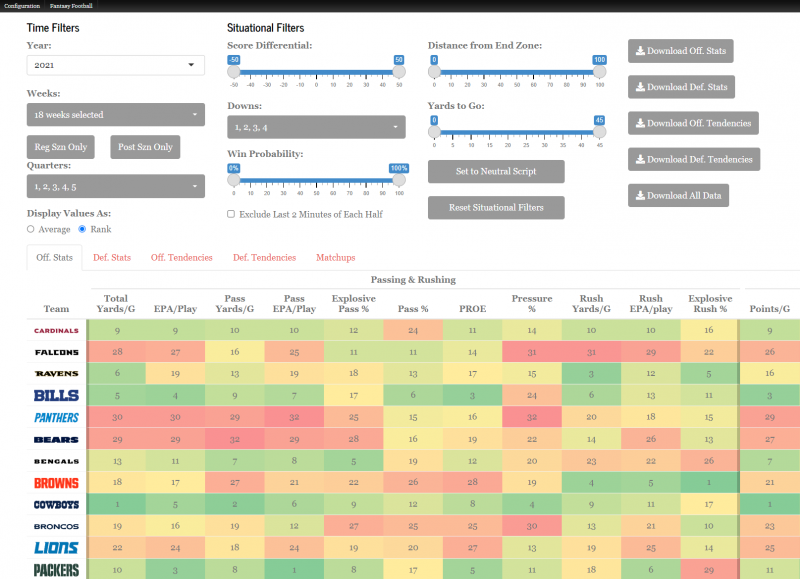Click the Score Differential slider's -50 handle

point(234,72)
